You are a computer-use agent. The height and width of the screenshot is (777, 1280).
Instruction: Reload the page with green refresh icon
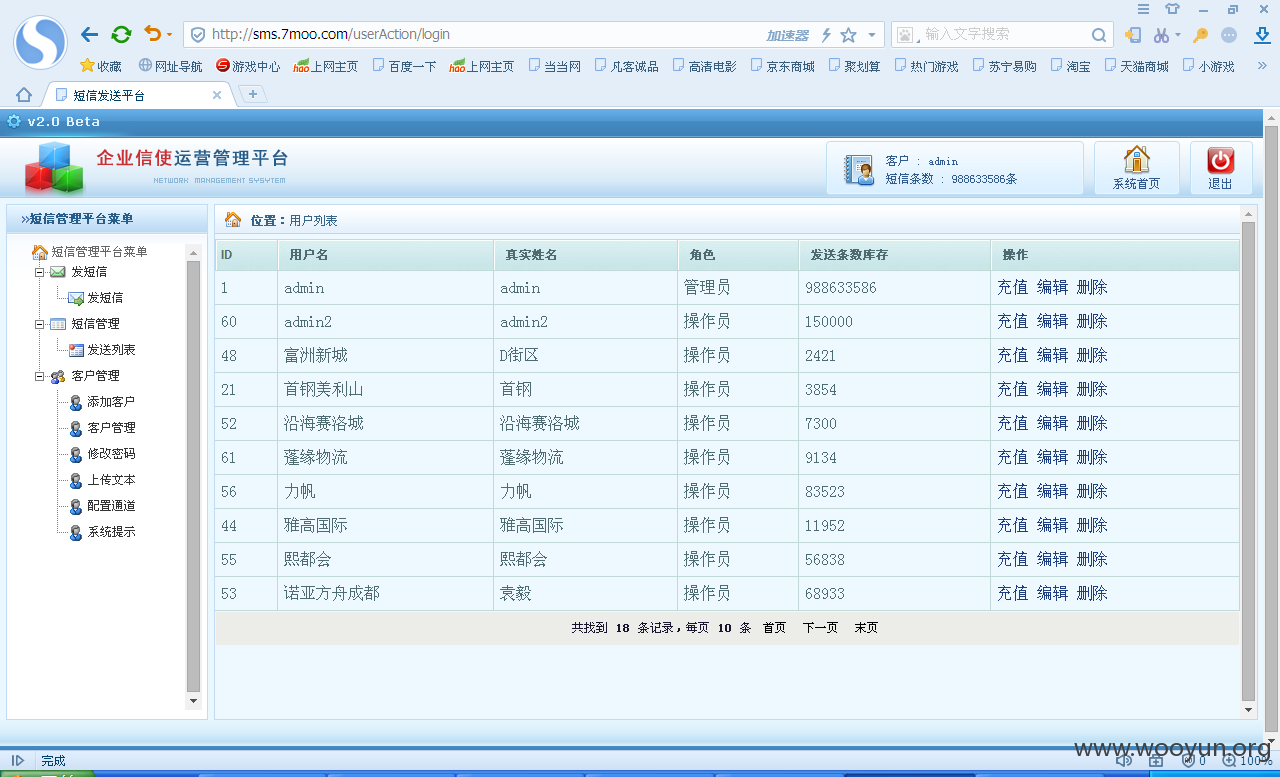[x=121, y=34]
